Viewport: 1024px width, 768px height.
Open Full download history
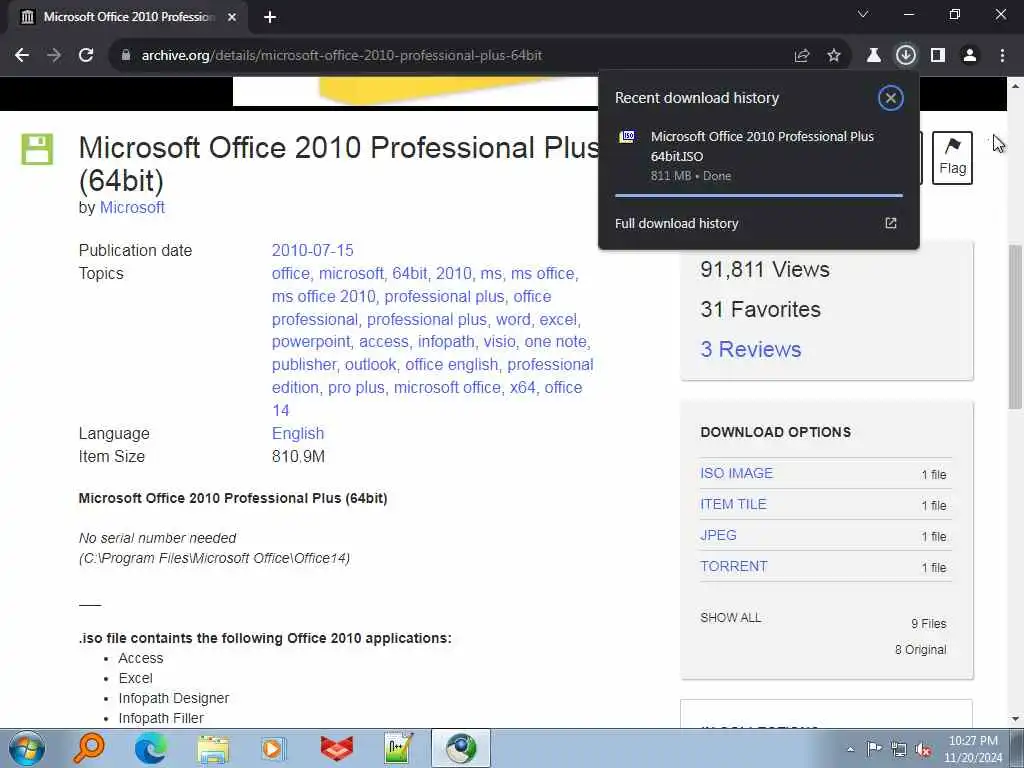pyautogui.click(x=677, y=223)
